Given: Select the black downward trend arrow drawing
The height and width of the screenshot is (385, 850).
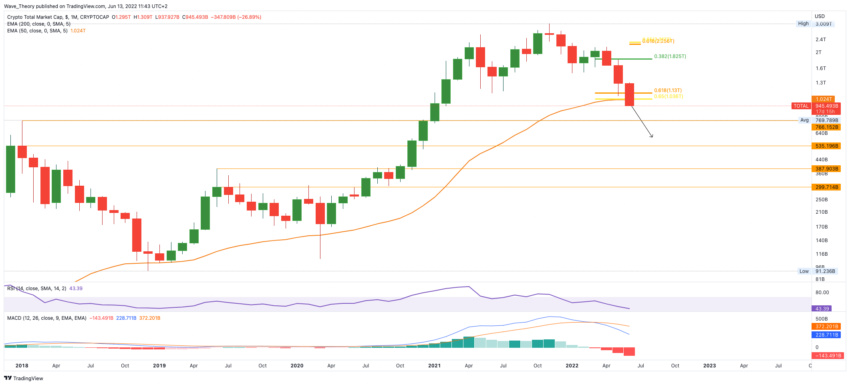Looking at the screenshot, I should [641, 121].
